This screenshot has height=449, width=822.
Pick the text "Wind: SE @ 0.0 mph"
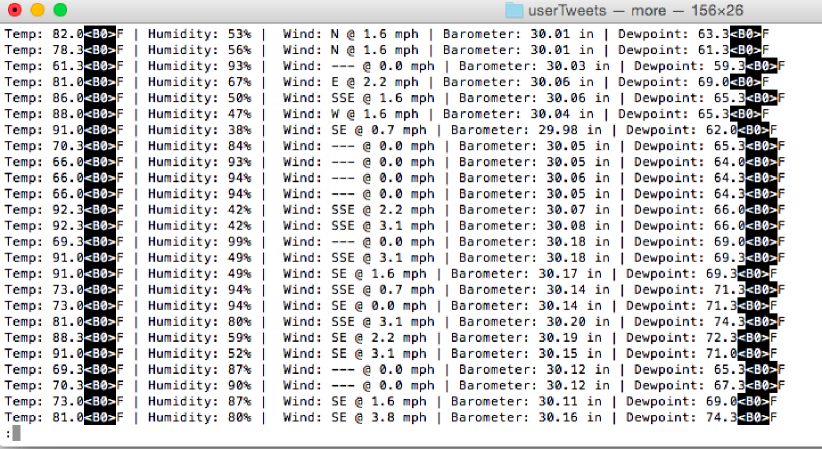(355, 306)
